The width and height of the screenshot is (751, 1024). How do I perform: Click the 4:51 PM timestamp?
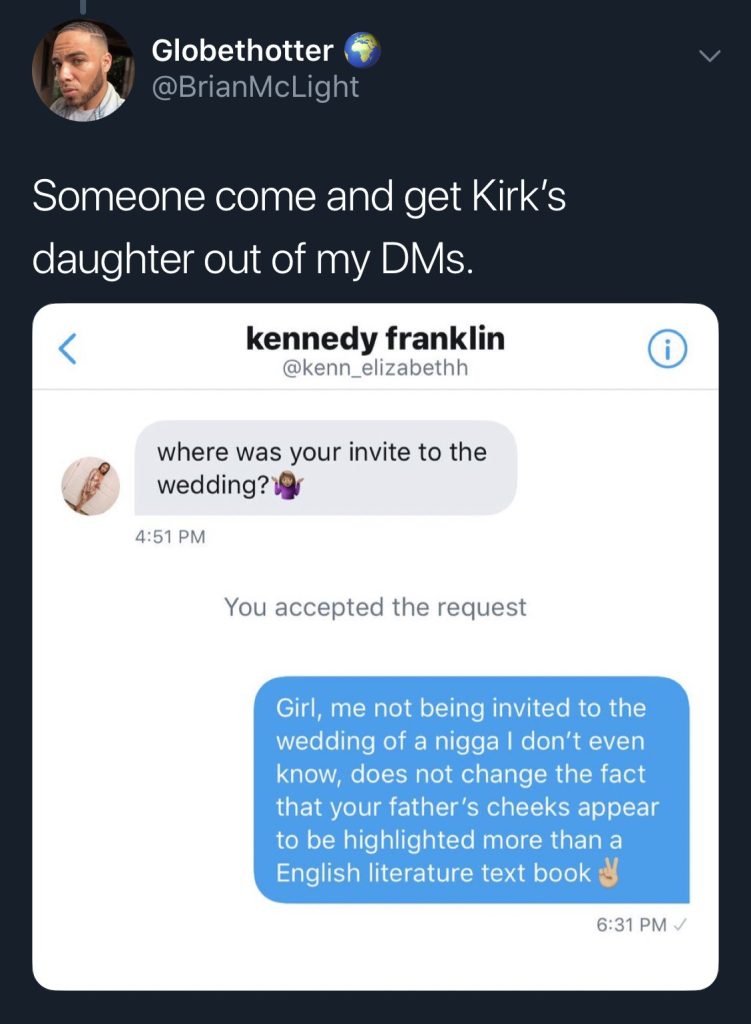coord(170,536)
